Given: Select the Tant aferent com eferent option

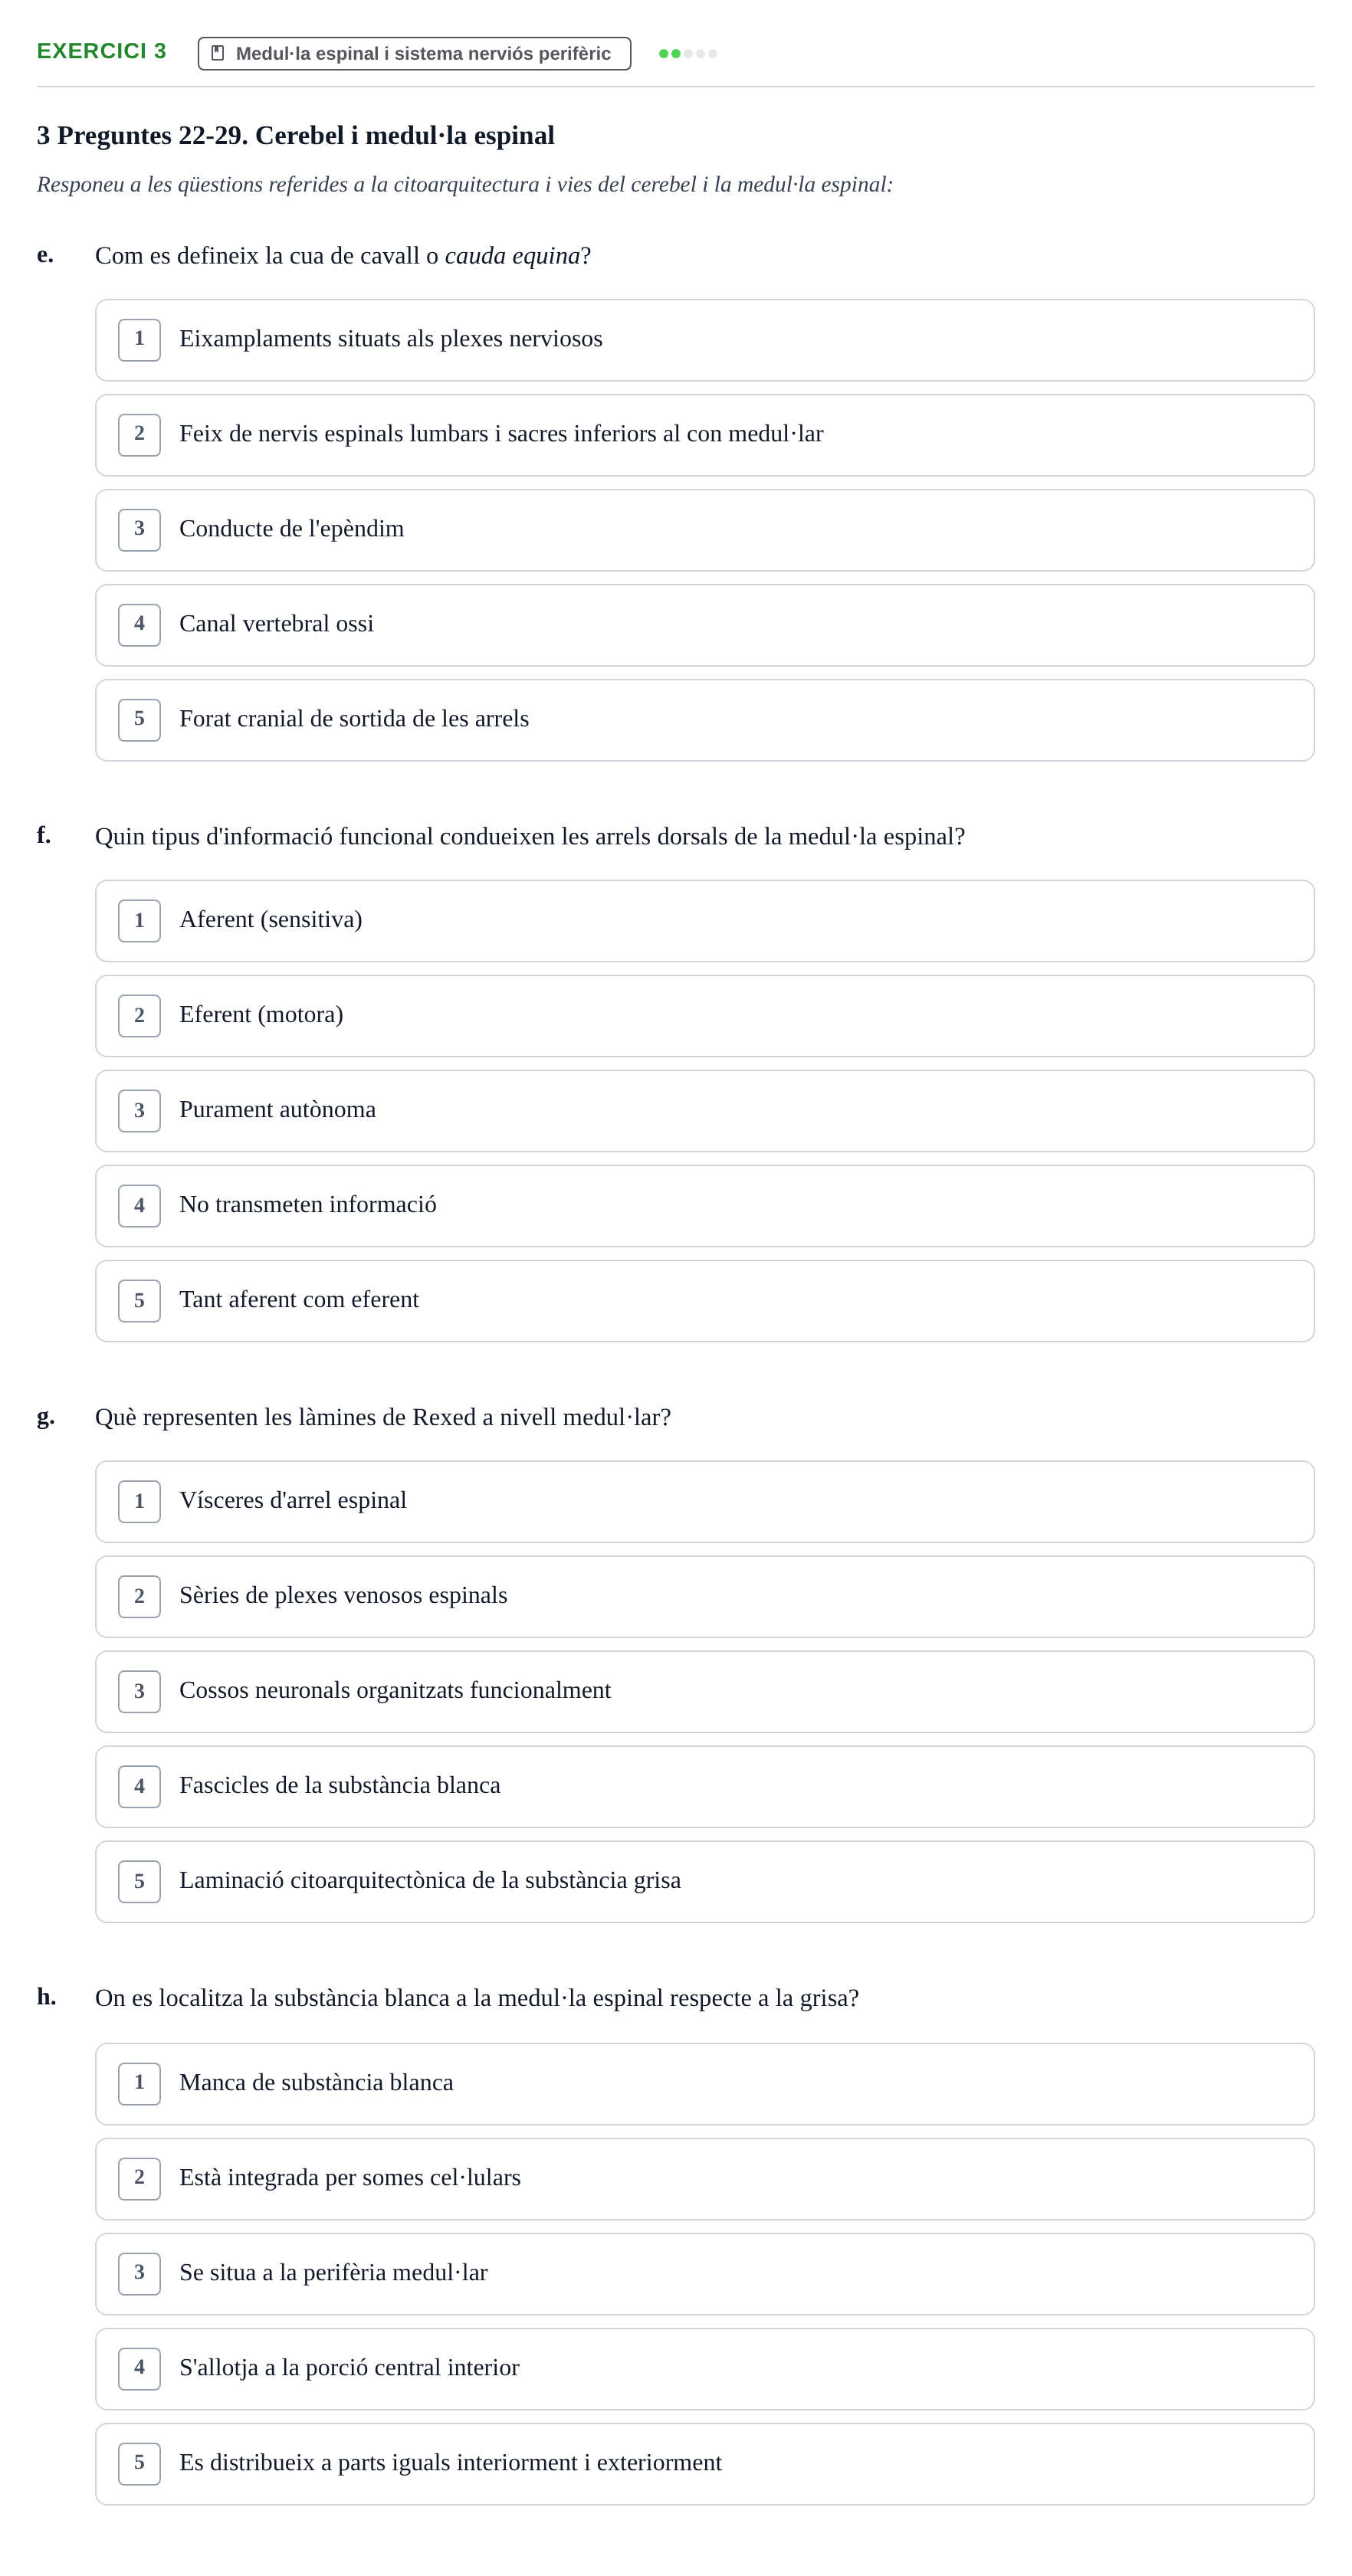Looking at the screenshot, I should point(704,1301).
